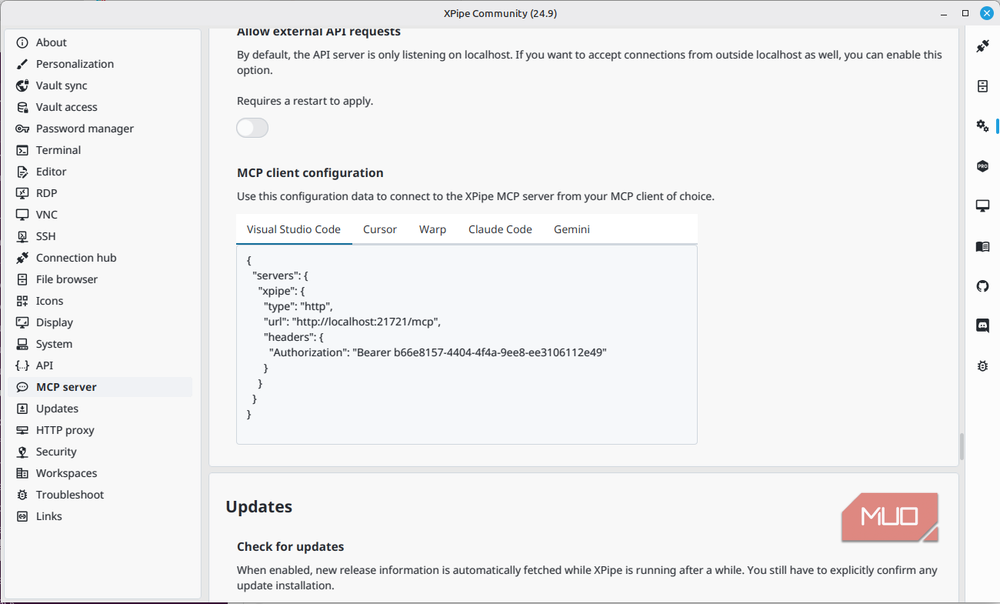Select VNC settings category
Image resolution: width=1000 pixels, height=604 pixels.
(101, 215)
